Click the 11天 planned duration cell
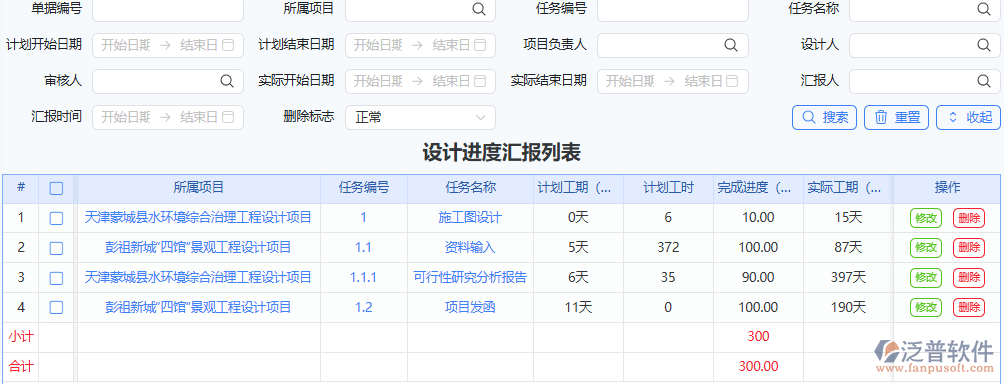The width and height of the screenshot is (1004, 384). pos(578,307)
